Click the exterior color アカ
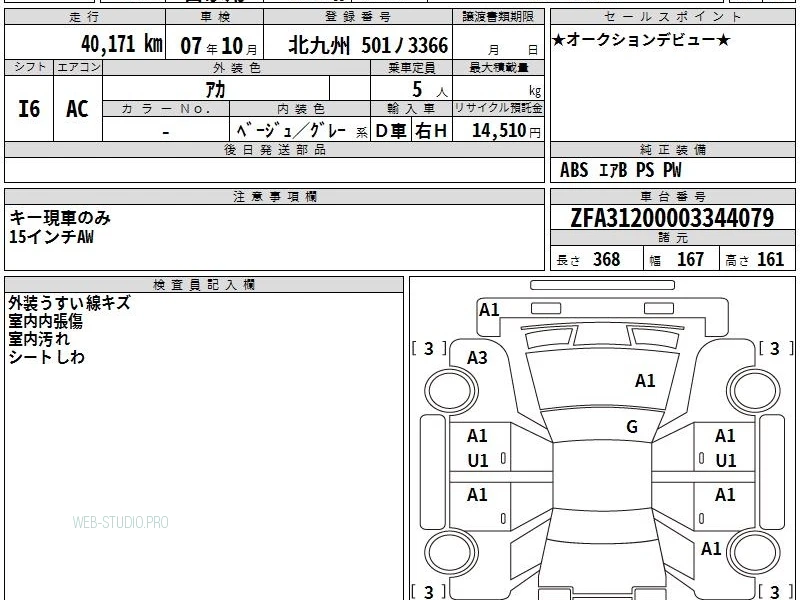This screenshot has width=800, height=600. coord(215,89)
